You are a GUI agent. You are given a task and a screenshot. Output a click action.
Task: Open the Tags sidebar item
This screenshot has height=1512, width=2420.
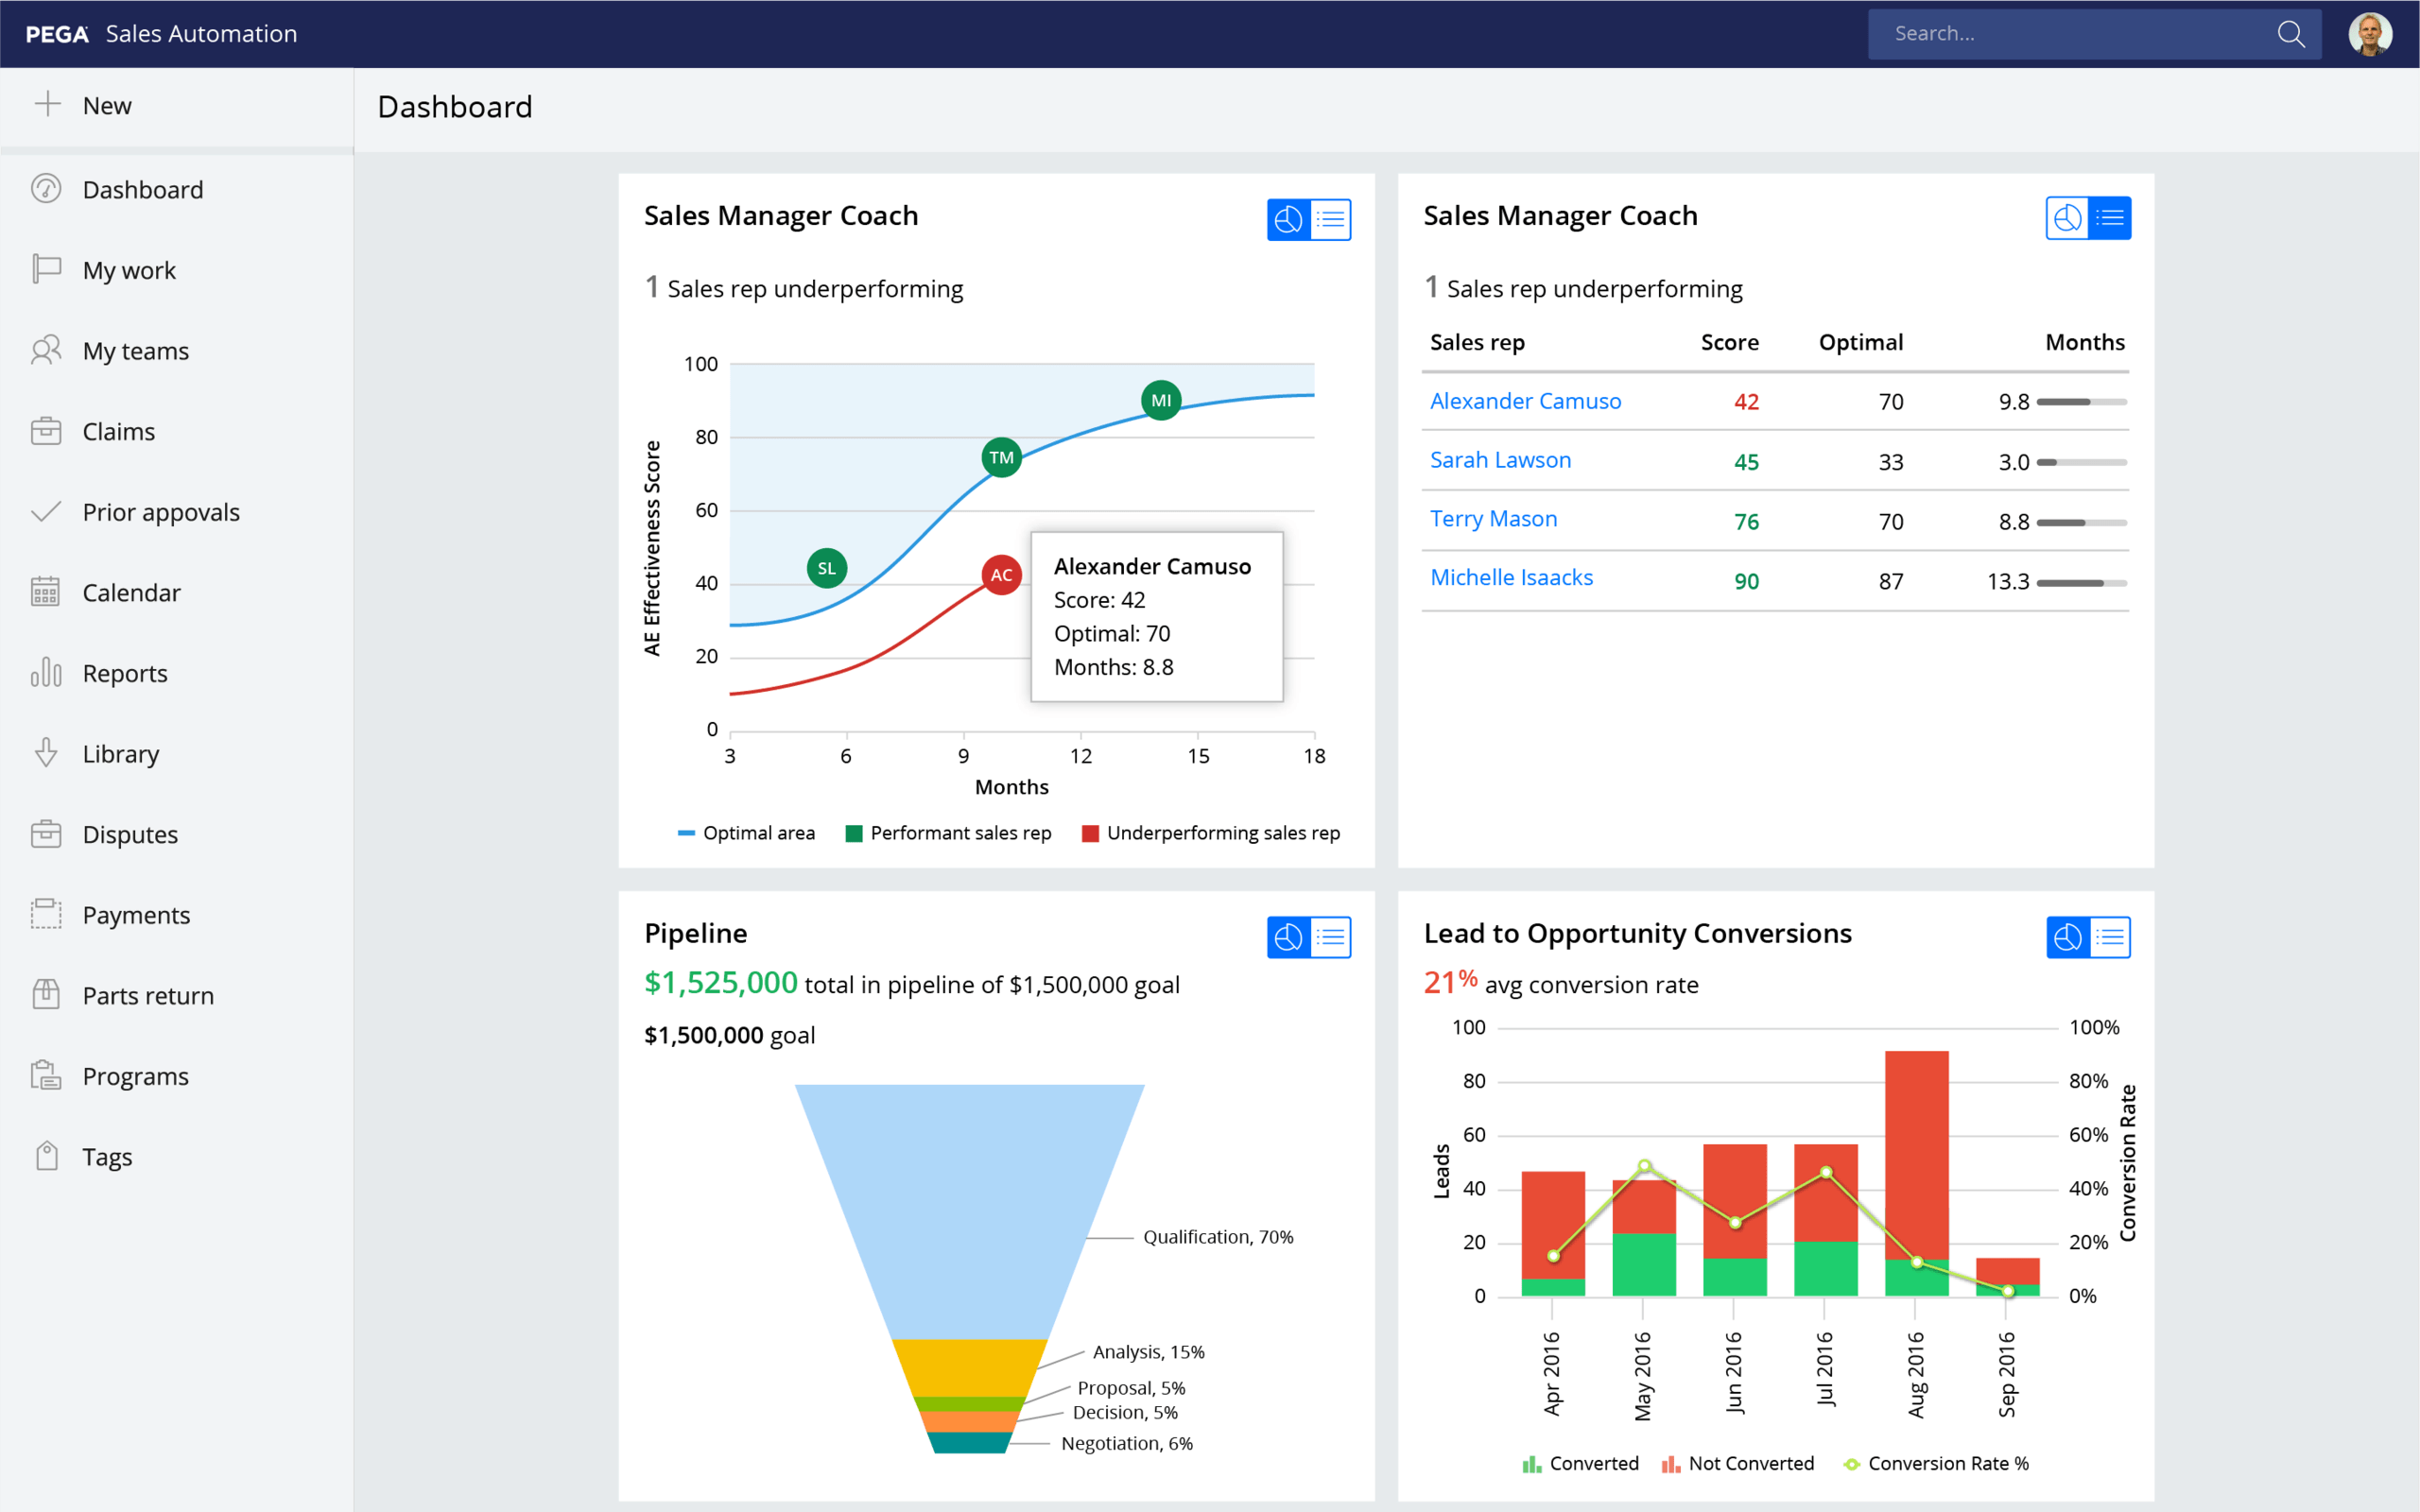pos(106,1157)
